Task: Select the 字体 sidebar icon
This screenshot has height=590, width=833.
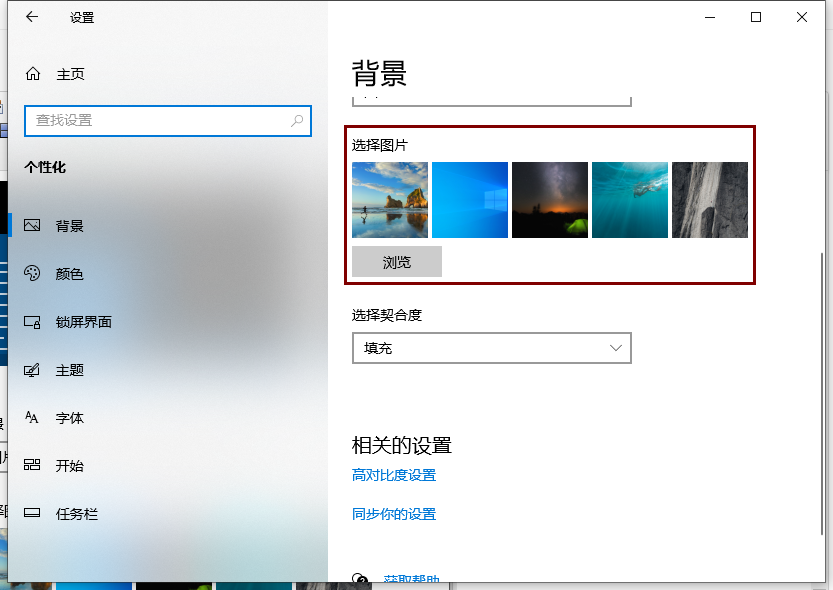Action: click(32, 417)
